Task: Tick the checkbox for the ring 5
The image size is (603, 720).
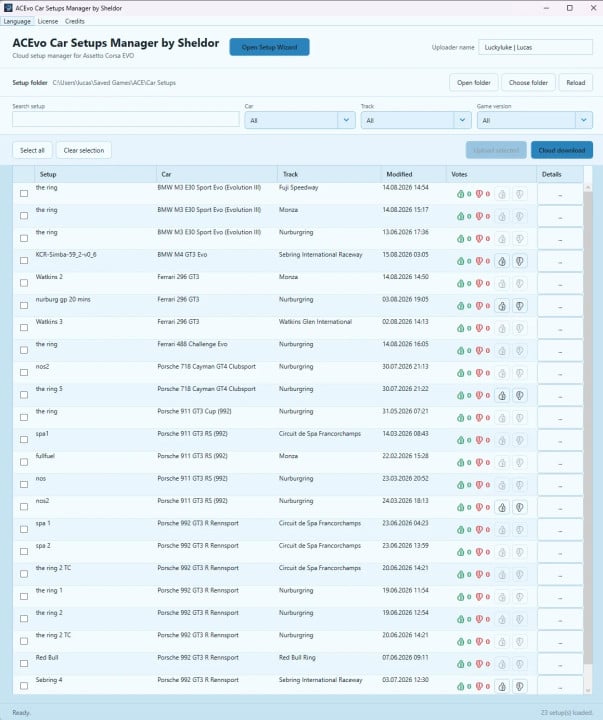Action: (x=24, y=395)
